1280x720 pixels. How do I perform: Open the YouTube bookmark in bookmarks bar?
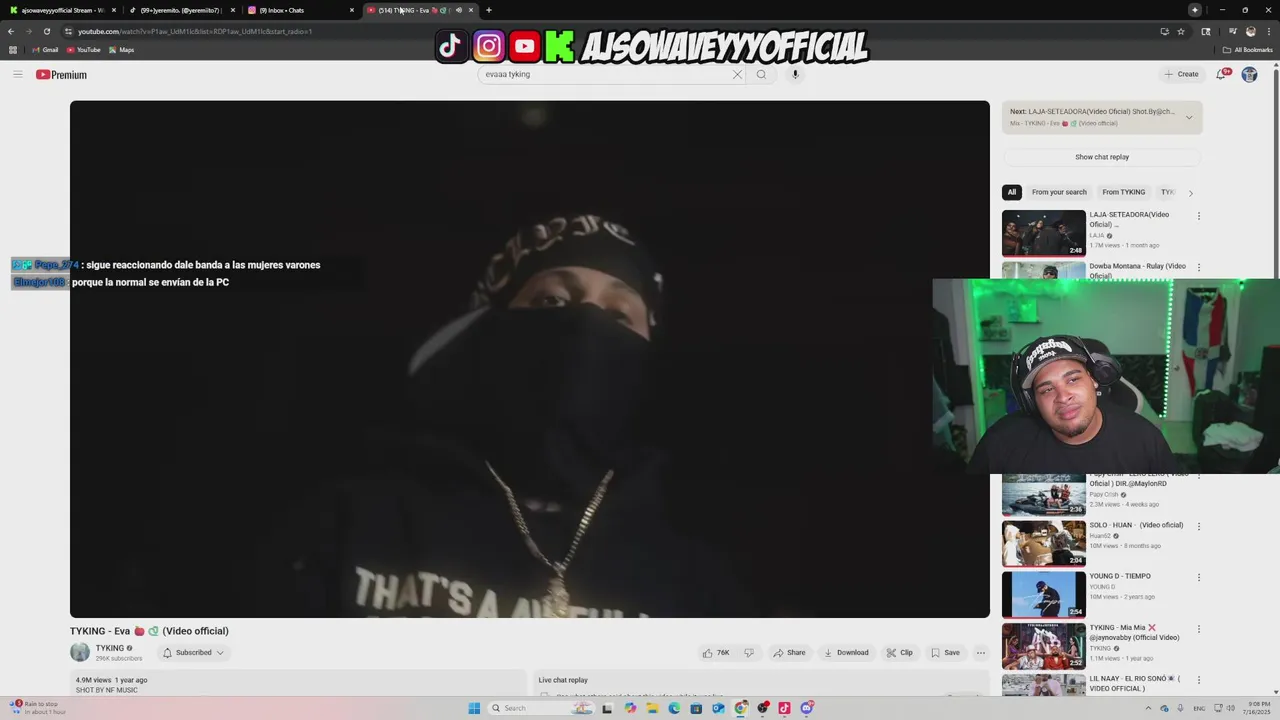84,50
